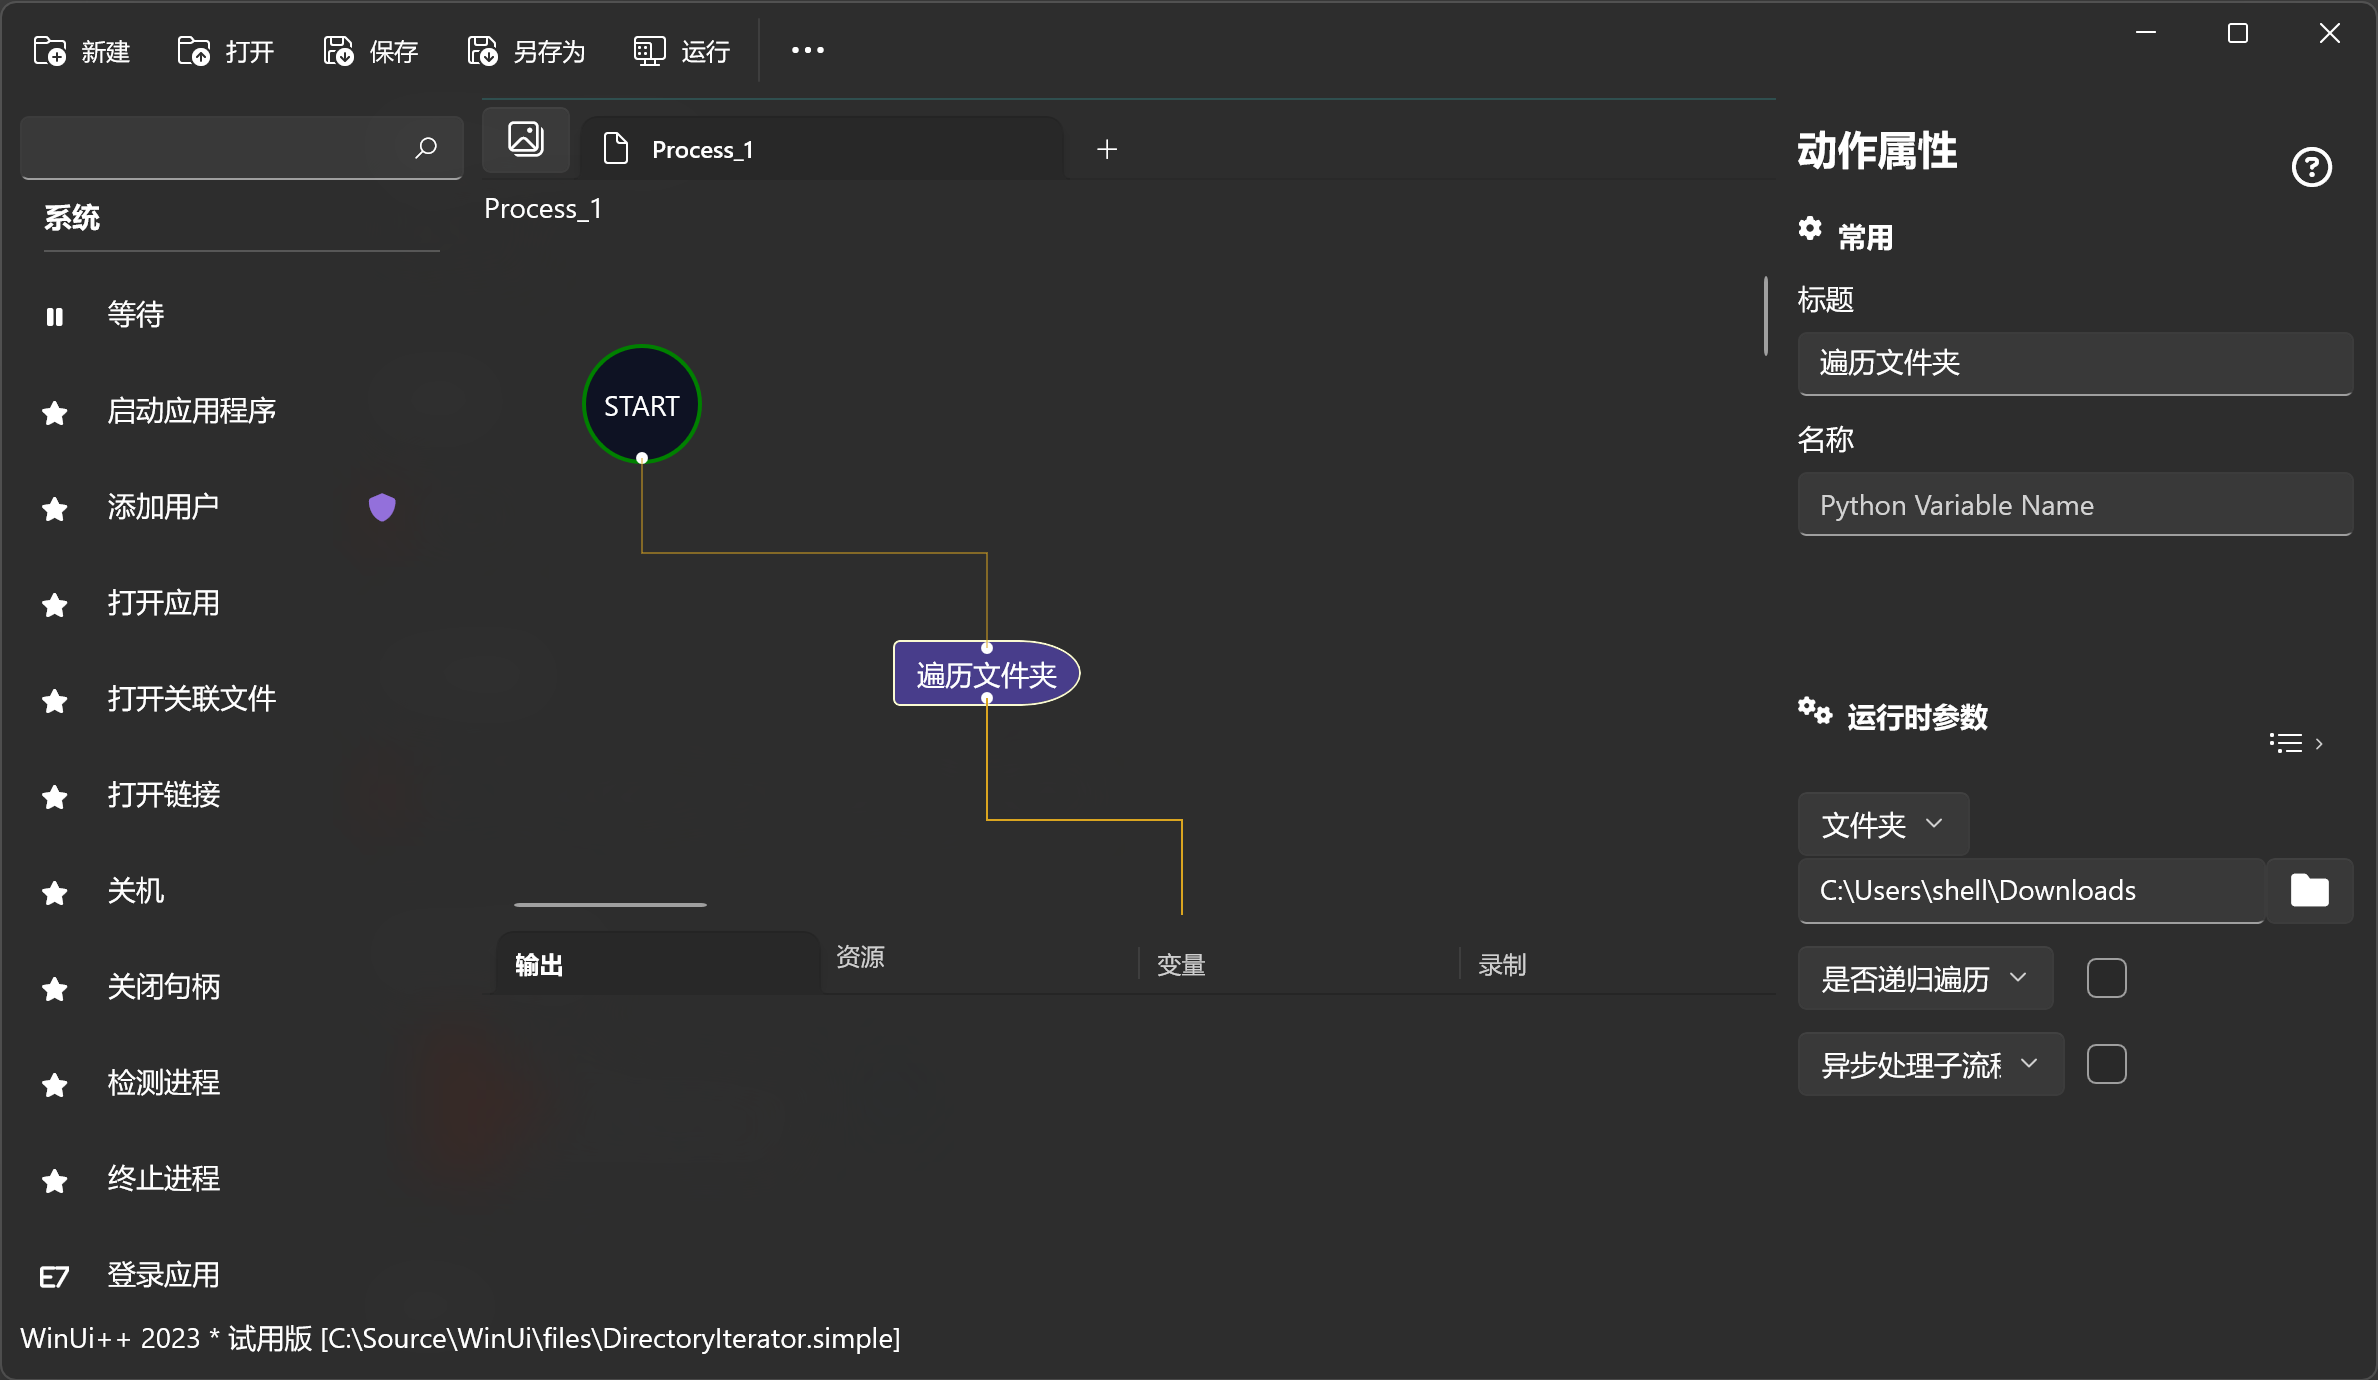Viewport: 2378px width, 1380px height.
Task: Open the ... overflow menu in the toolbar
Action: pyautogui.click(x=806, y=50)
